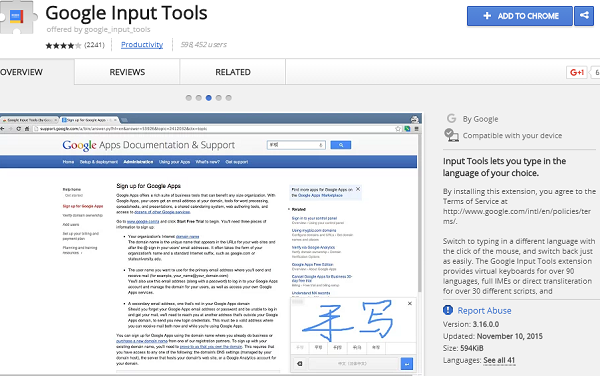
Task: Click the Google Input Tools extension icon
Action: tap(17, 17)
